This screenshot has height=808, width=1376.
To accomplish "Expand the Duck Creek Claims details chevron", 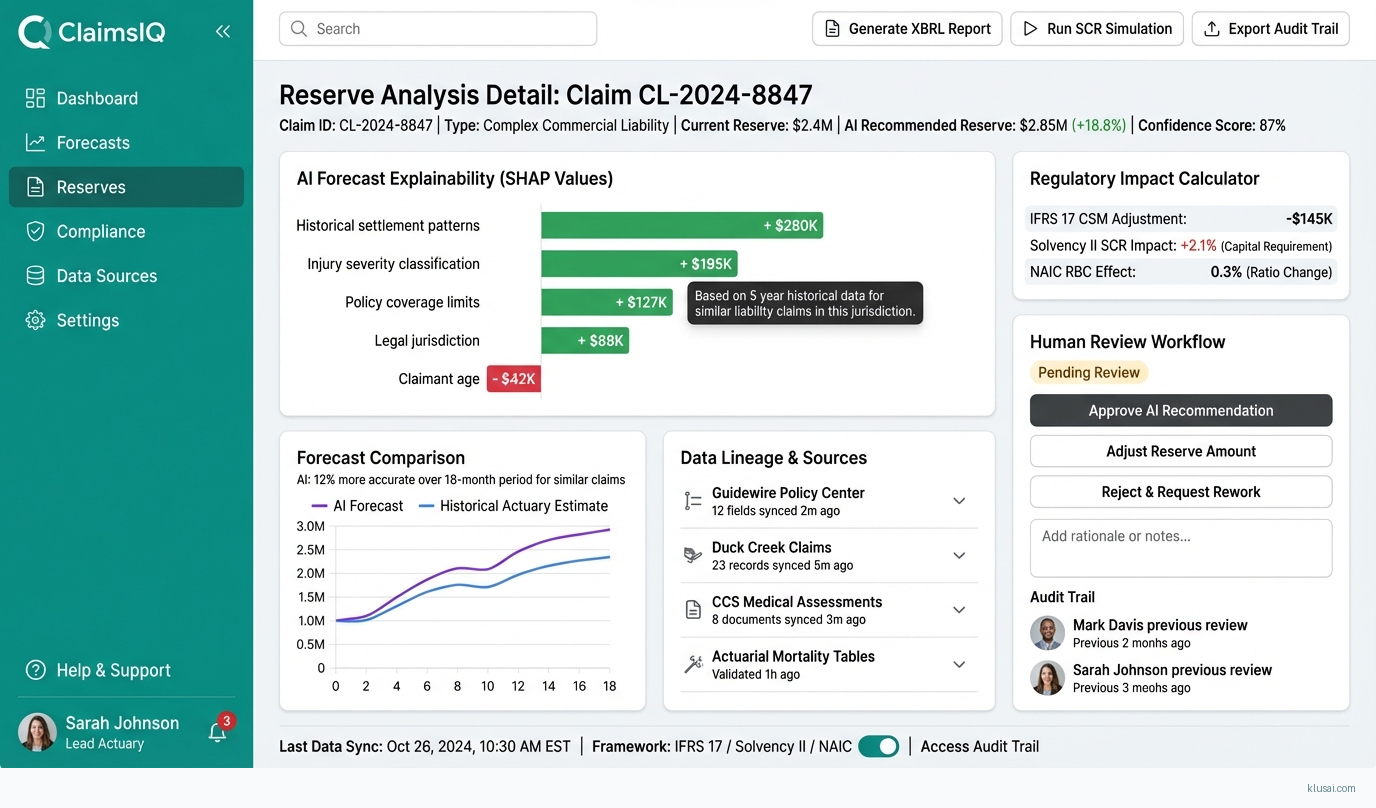I will [958, 556].
